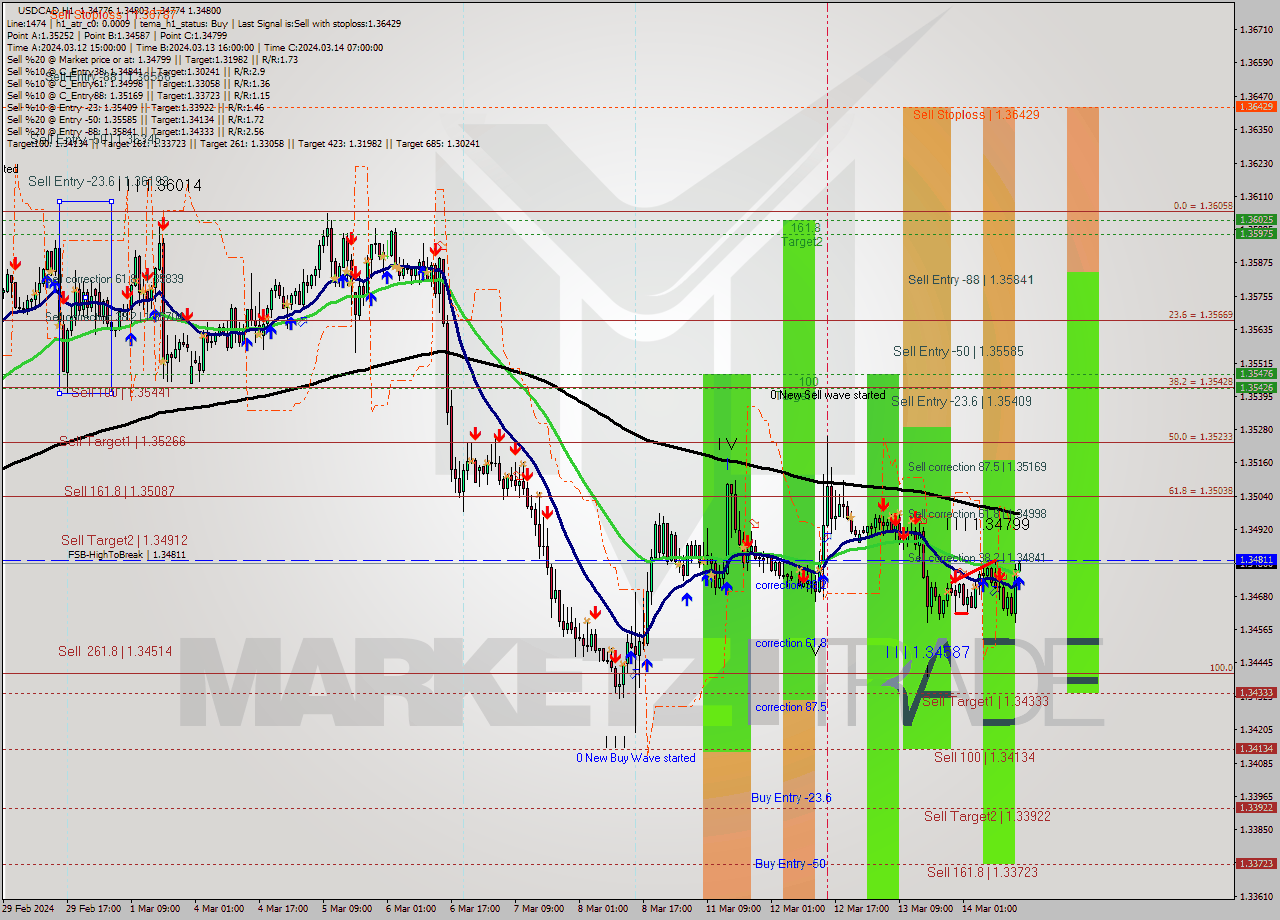
Task: Click the 'Sell Entry -23.6 | 1.36014' label
Action: [115, 184]
